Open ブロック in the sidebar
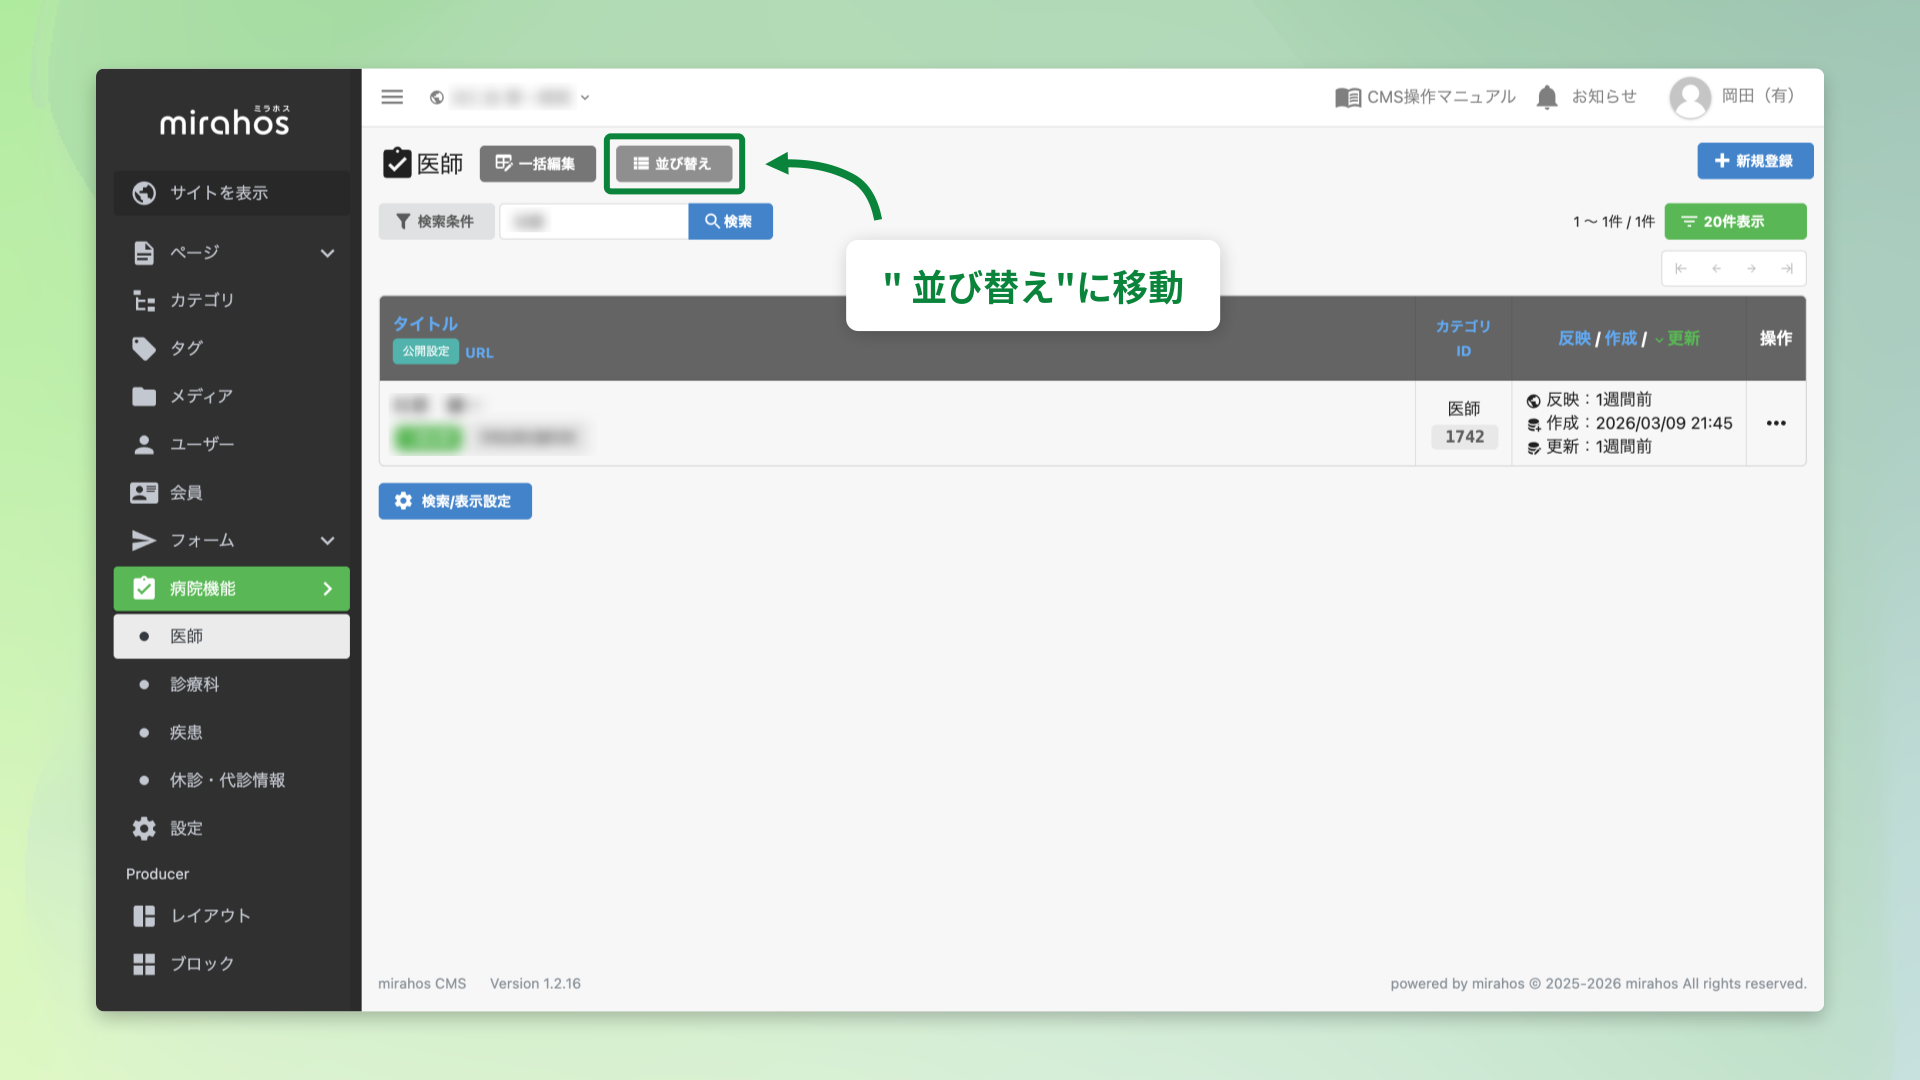Viewport: 1920px width, 1080px height. tap(232, 964)
